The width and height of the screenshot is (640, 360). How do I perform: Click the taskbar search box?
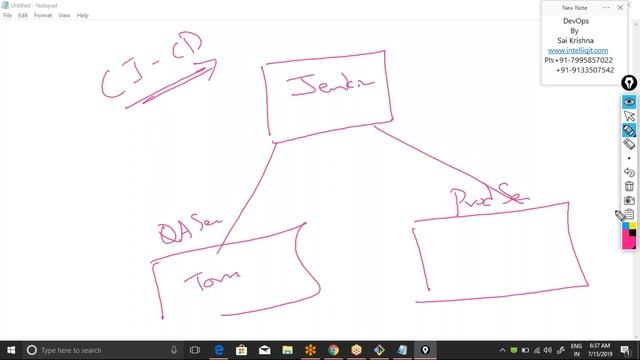(102, 350)
